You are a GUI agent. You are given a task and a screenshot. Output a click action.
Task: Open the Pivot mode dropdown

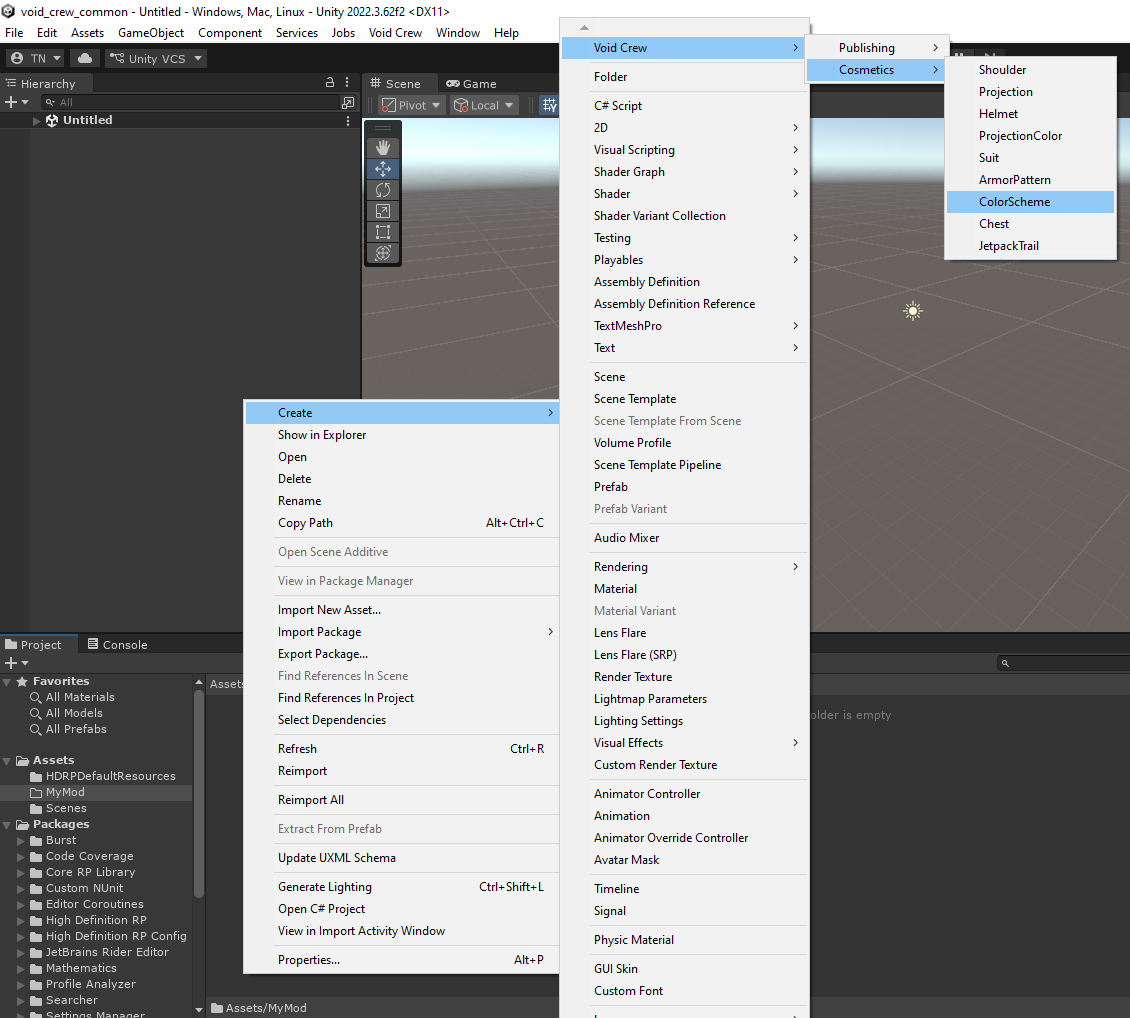(x=411, y=105)
